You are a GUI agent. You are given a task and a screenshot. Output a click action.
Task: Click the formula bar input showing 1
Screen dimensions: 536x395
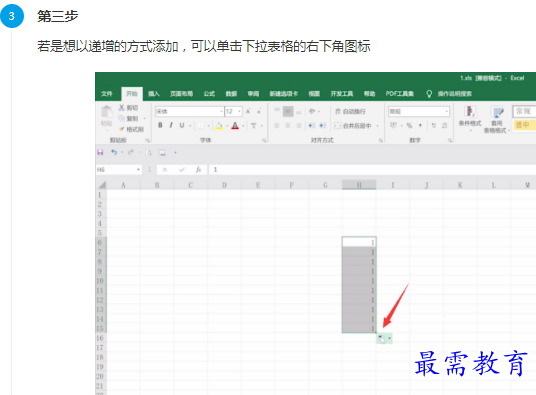click(373, 169)
